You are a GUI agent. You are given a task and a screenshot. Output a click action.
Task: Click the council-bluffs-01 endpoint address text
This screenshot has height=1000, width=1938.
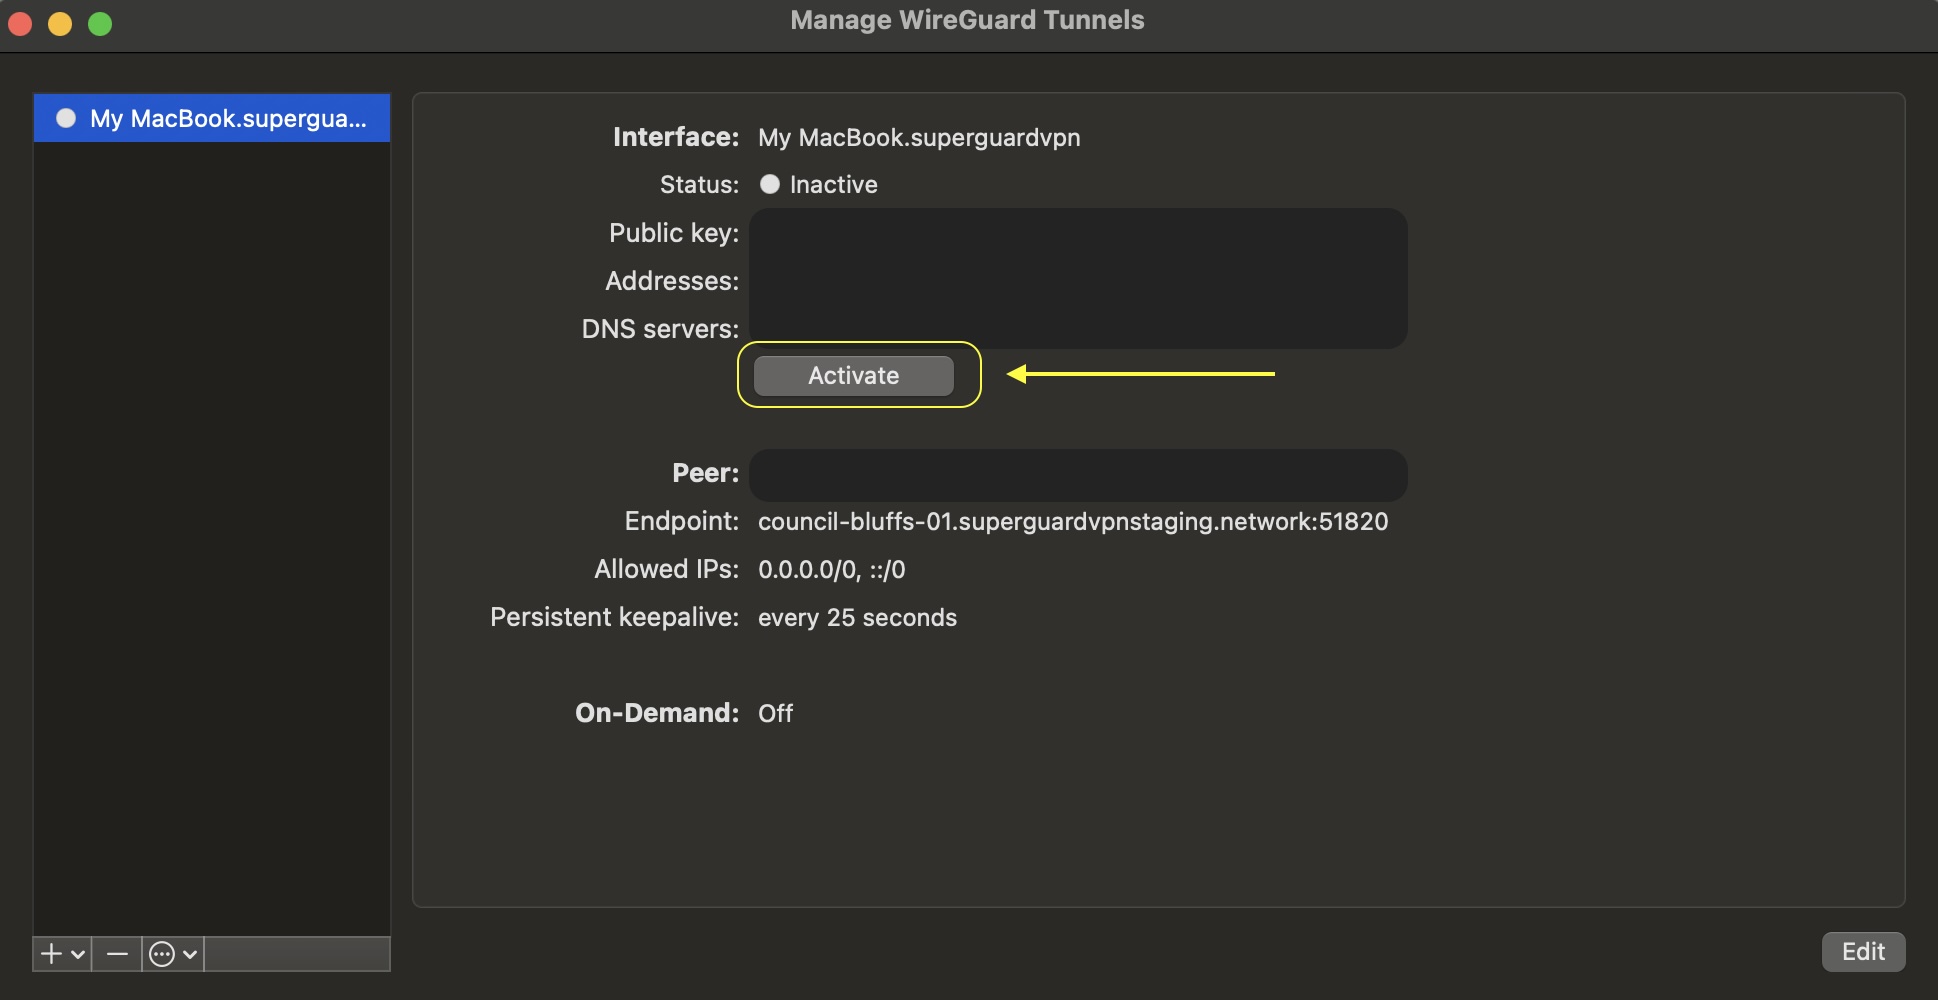[x=1073, y=521]
